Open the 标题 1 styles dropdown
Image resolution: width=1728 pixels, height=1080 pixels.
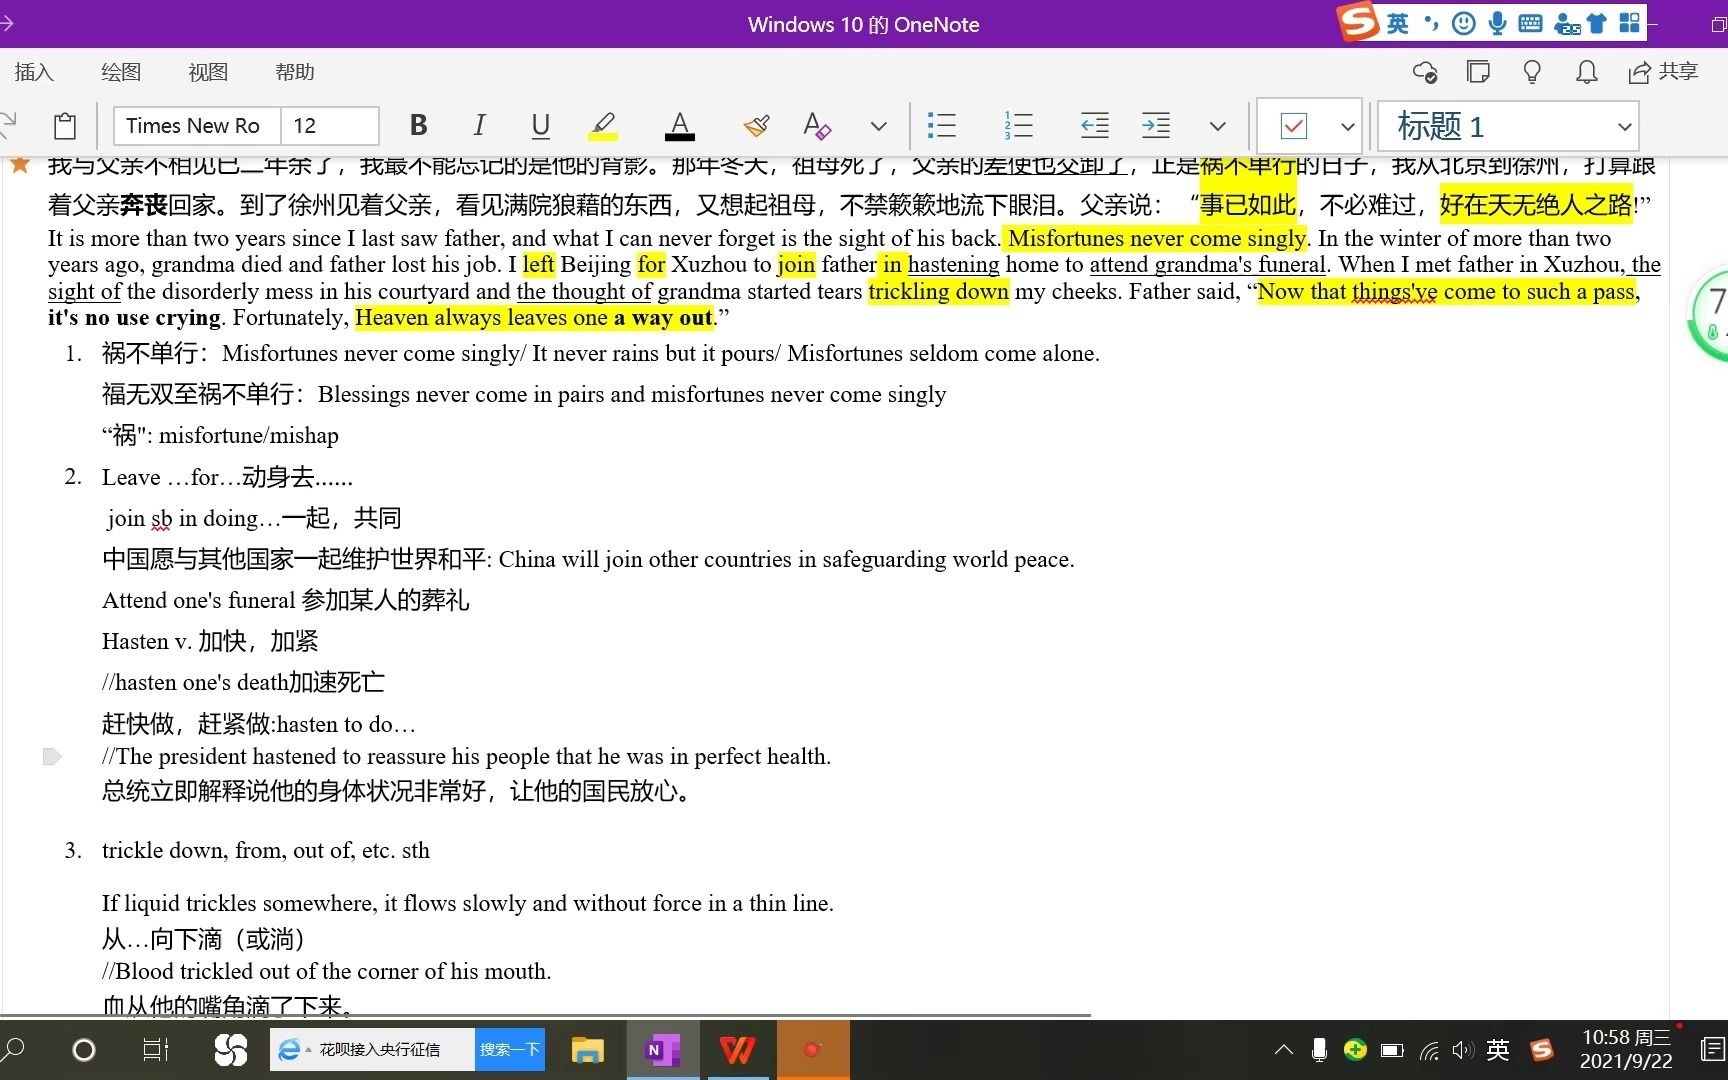pos(1508,126)
